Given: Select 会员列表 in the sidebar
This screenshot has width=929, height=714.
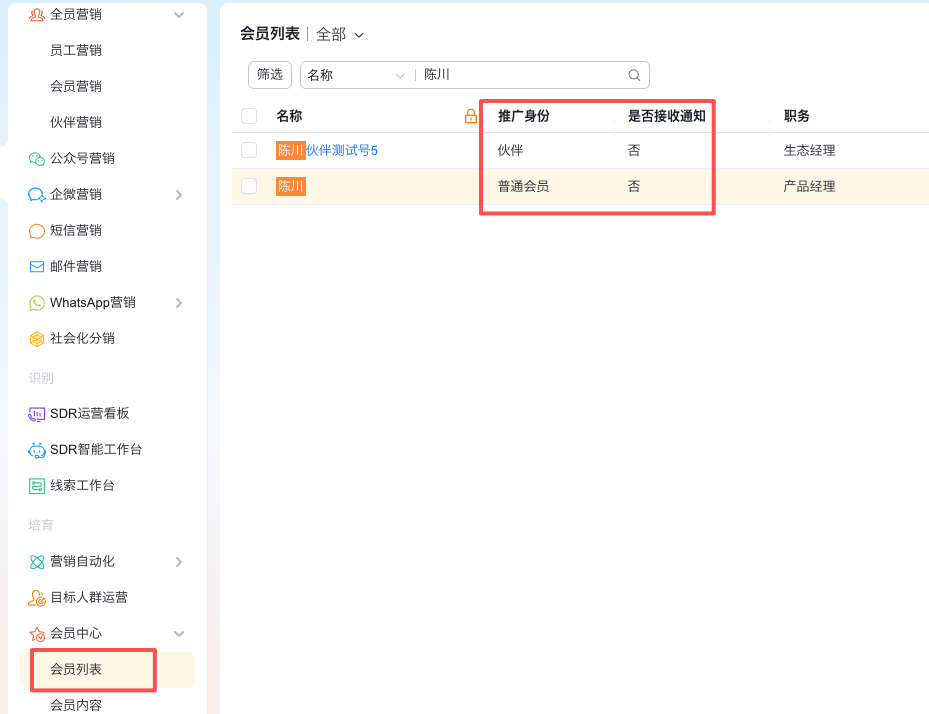Looking at the screenshot, I should (x=76, y=669).
